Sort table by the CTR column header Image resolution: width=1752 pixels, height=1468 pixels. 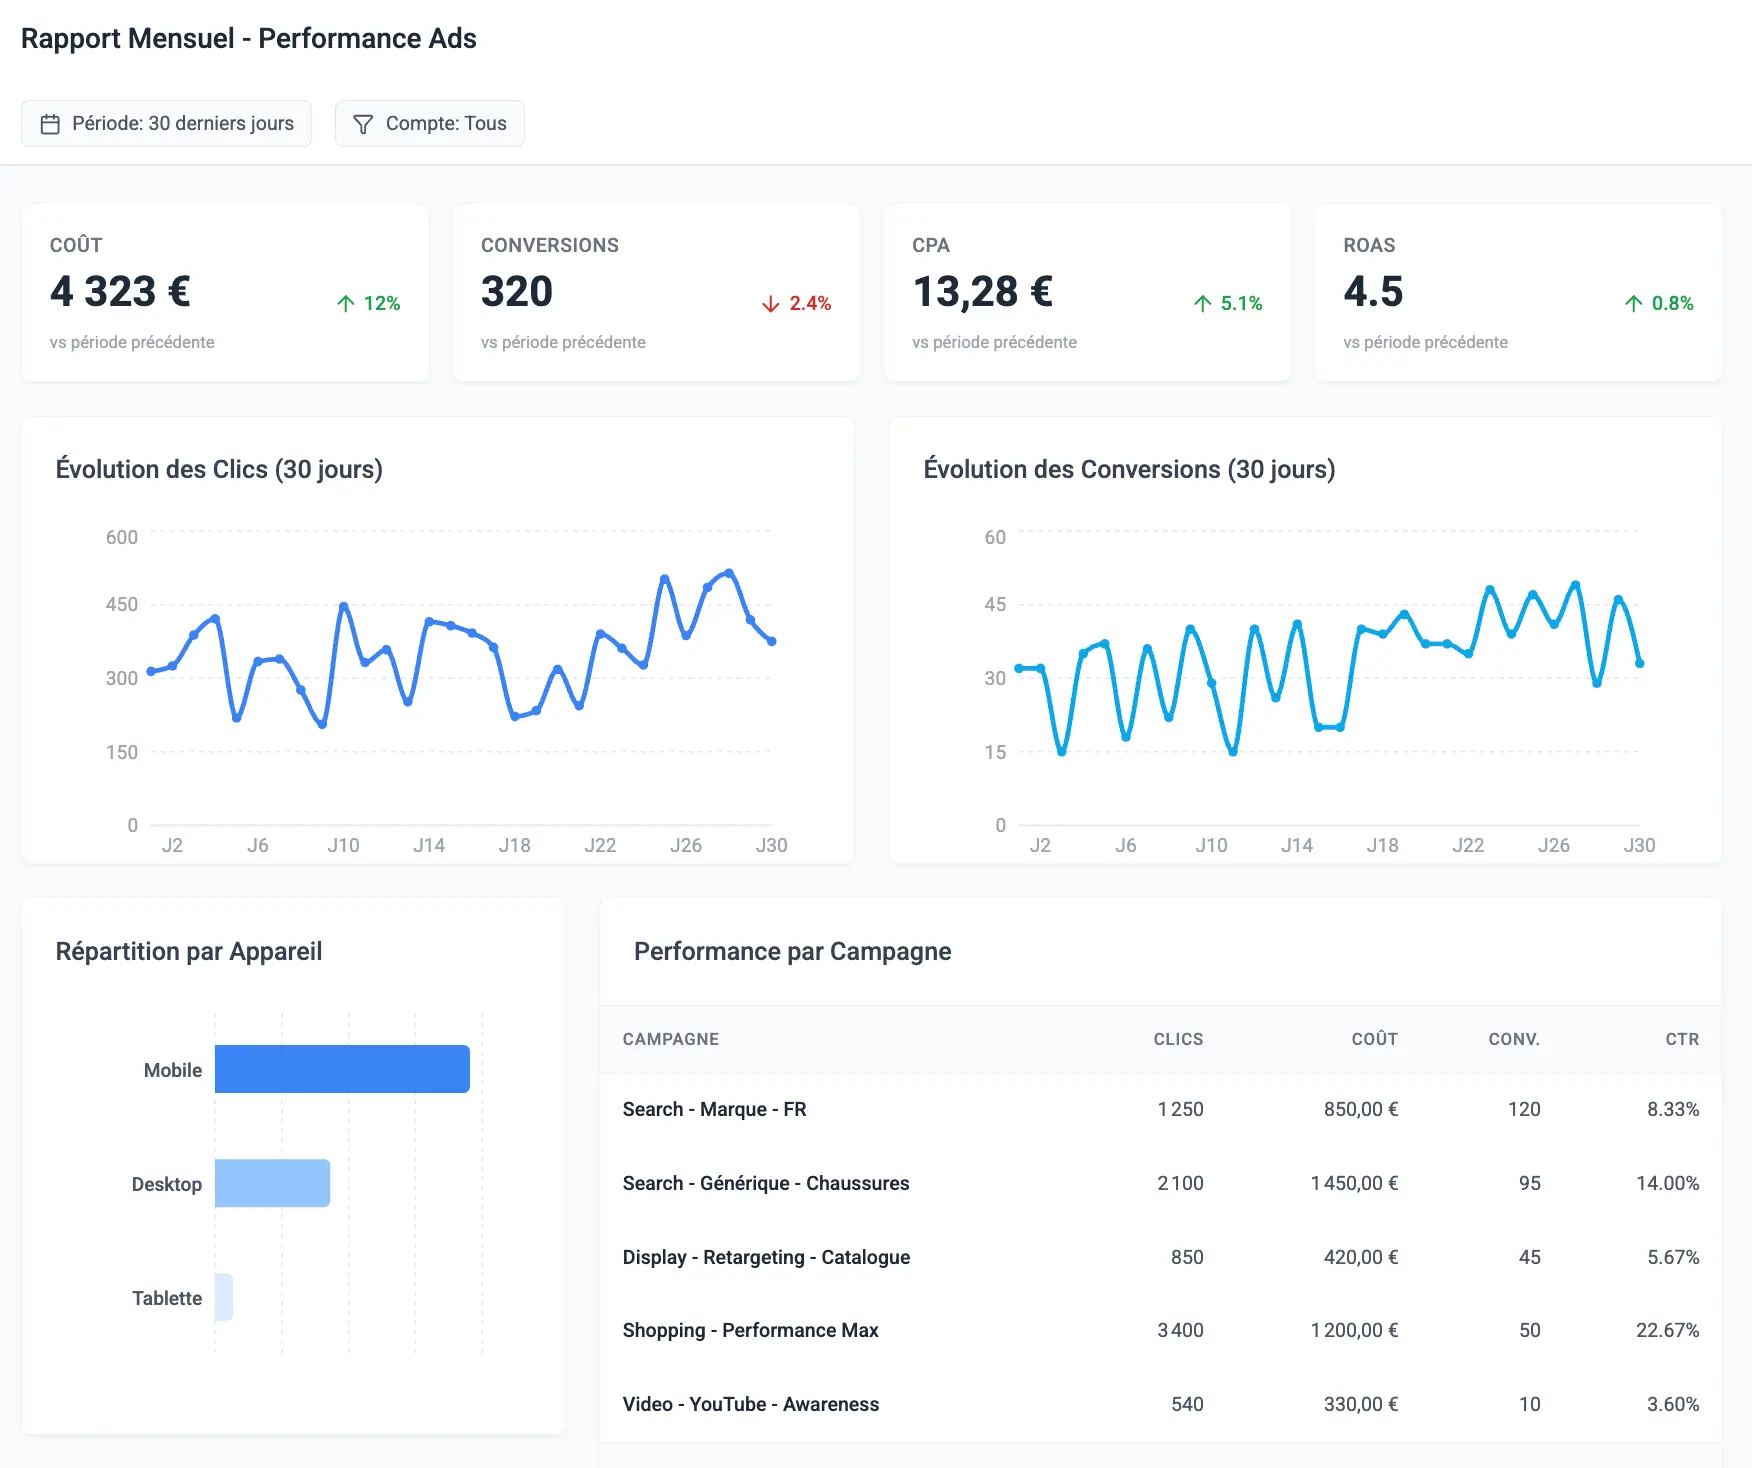1681,1039
